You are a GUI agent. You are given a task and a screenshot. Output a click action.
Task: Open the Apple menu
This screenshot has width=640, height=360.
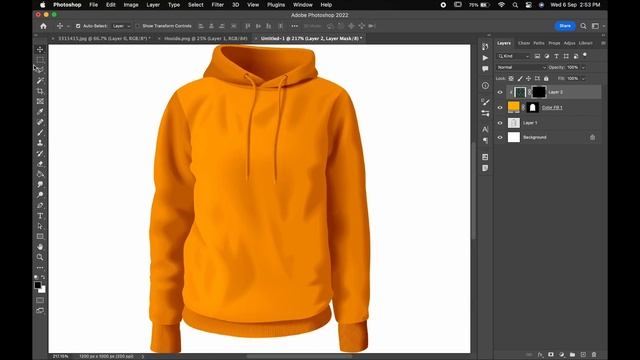tap(43, 5)
